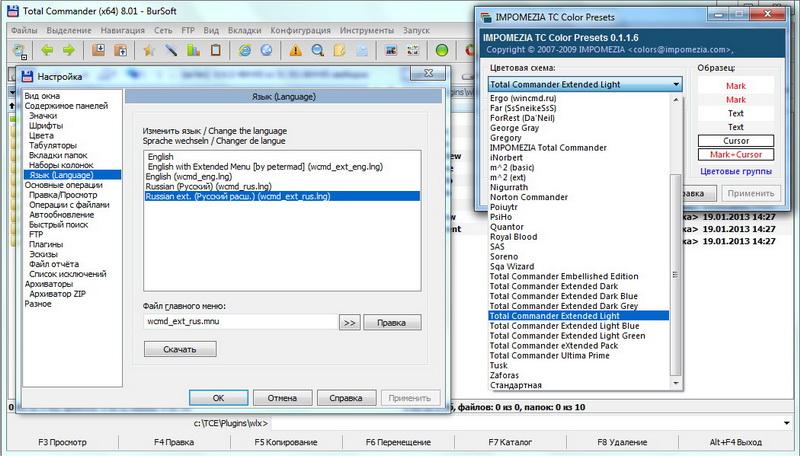This screenshot has height=456, width=800.
Task: Open file search magnifier icon
Action: click(x=317, y=50)
